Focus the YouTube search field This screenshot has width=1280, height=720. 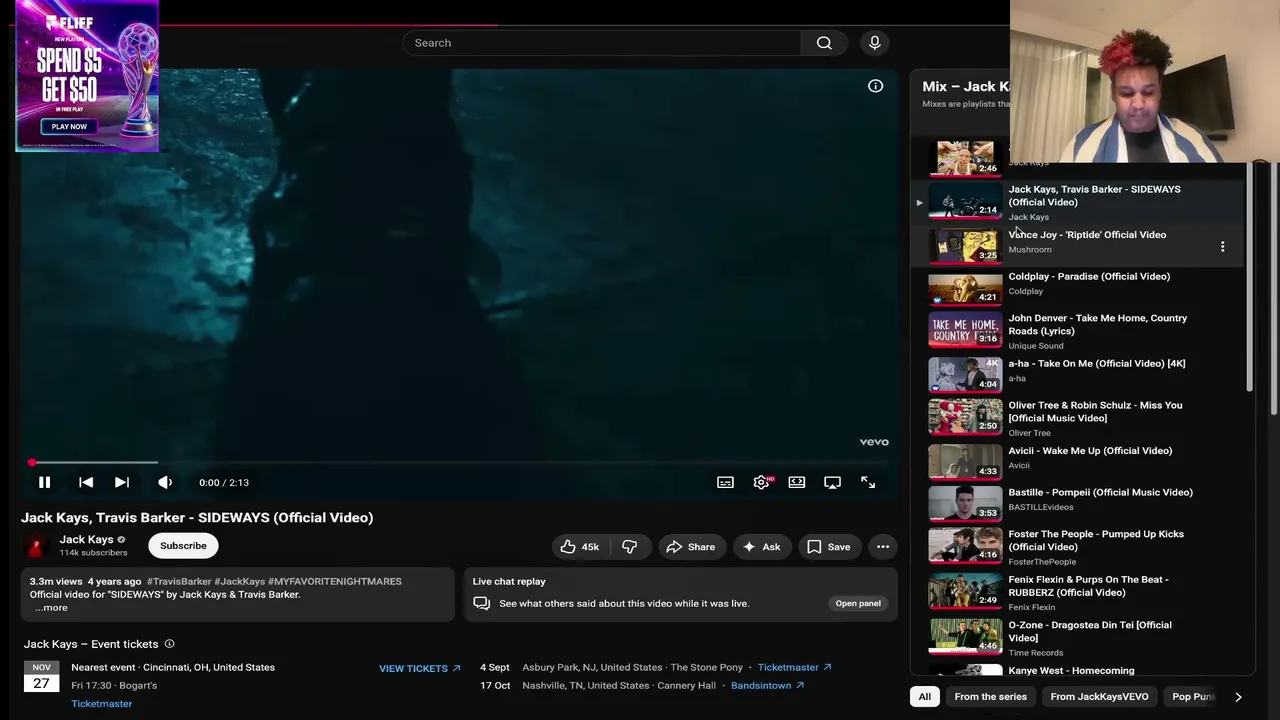(x=601, y=43)
